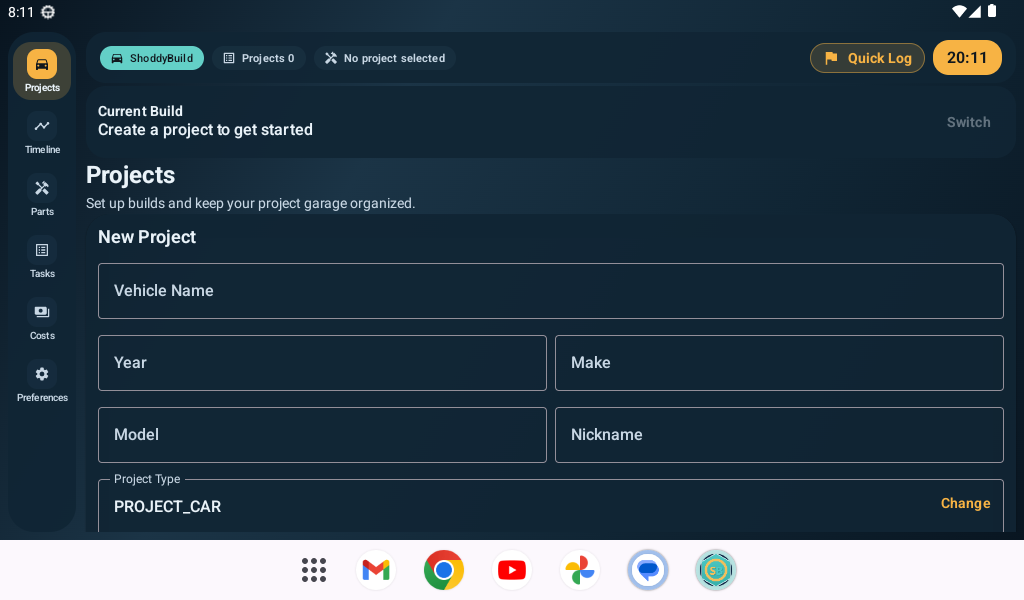Click the 'No project selected' wrench chip
The image size is (1024, 600).
coord(384,57)
